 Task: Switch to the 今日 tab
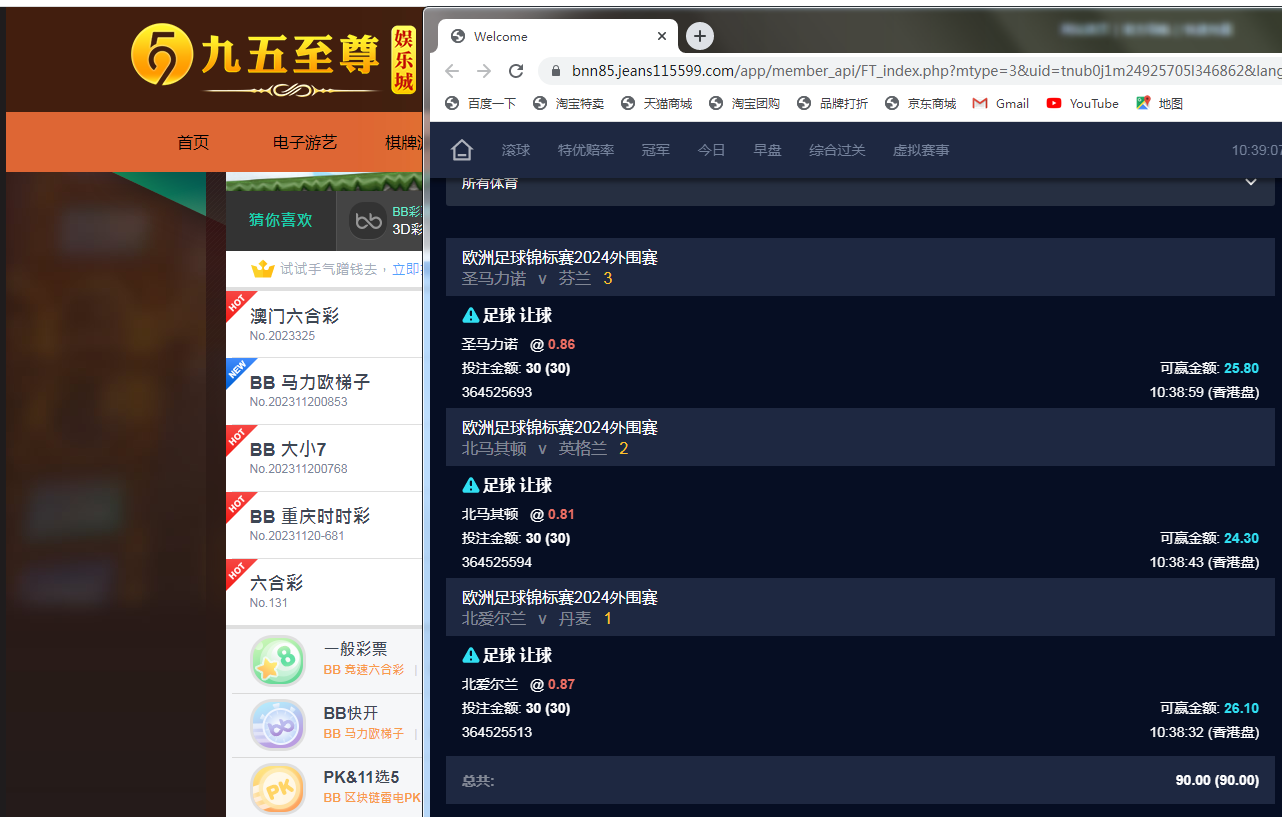(x=712, y=150)
